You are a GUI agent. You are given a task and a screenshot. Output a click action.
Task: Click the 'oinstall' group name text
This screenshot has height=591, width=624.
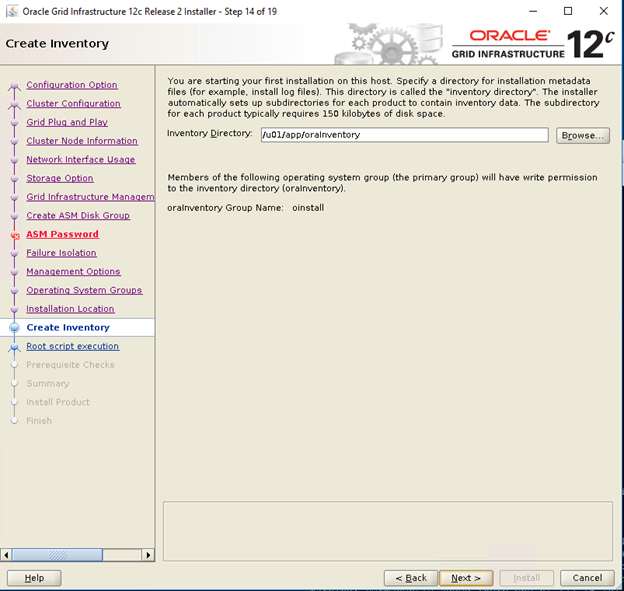pos(308,208)
